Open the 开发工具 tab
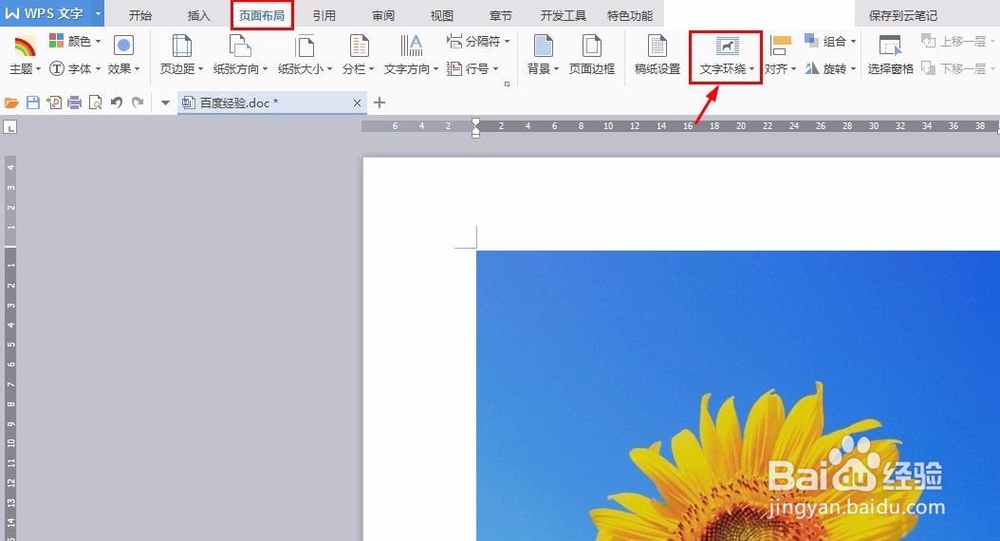 563,15
